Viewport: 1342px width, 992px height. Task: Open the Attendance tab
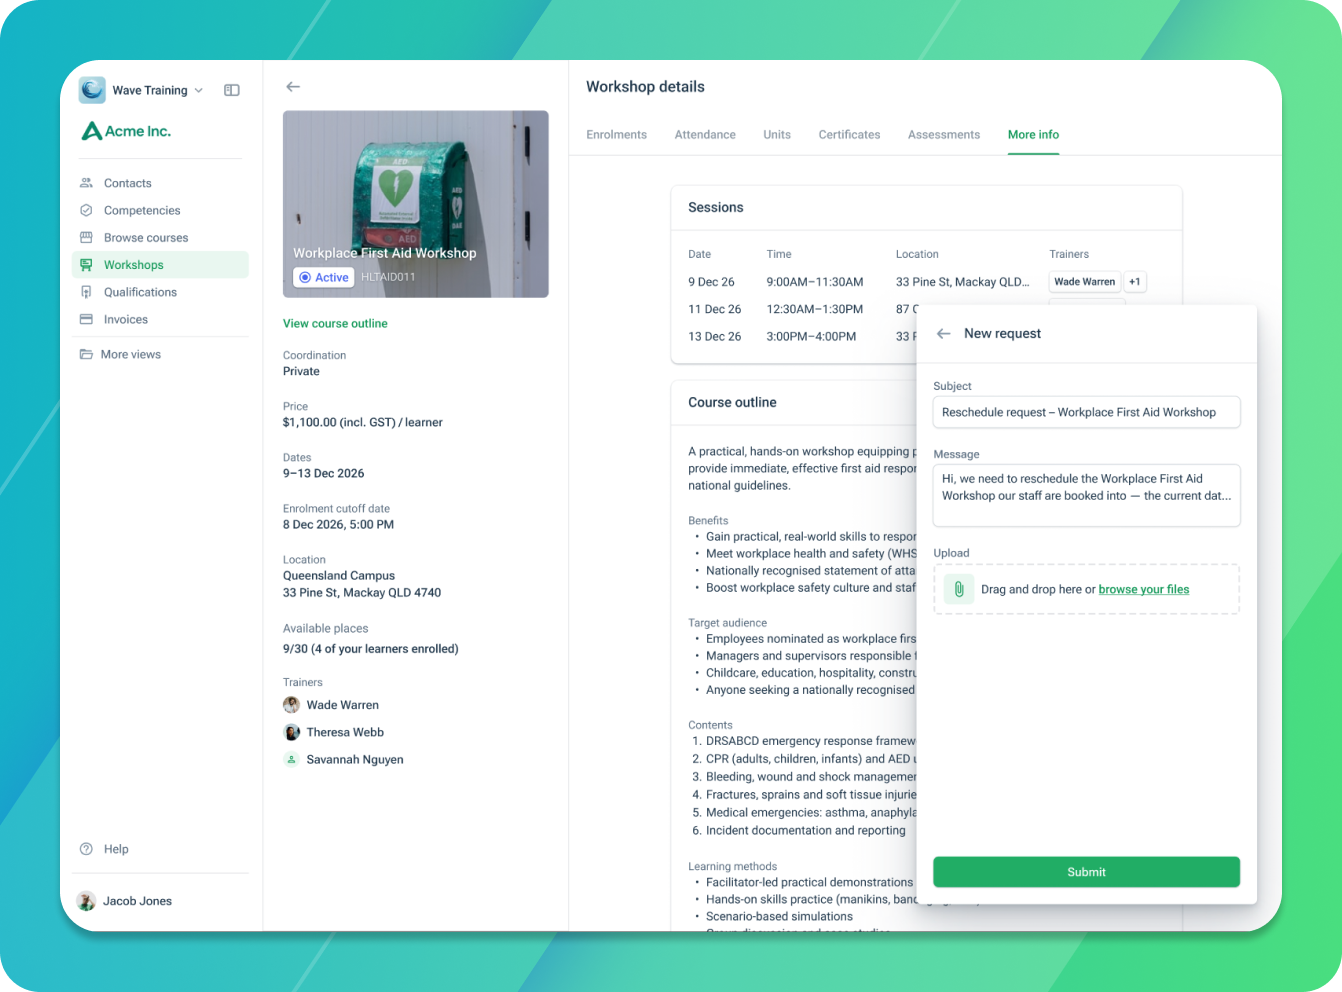point(705,135)
